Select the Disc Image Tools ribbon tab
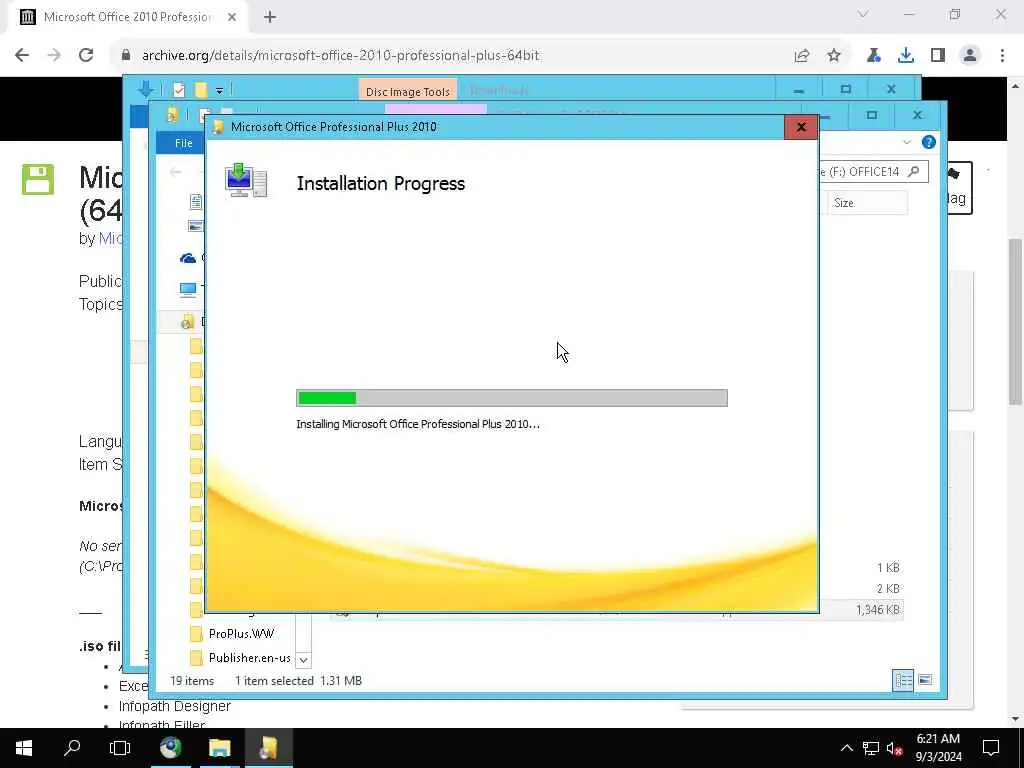Image resolution: width=1024 pixels, height=768 pixels. coord(408,91)
